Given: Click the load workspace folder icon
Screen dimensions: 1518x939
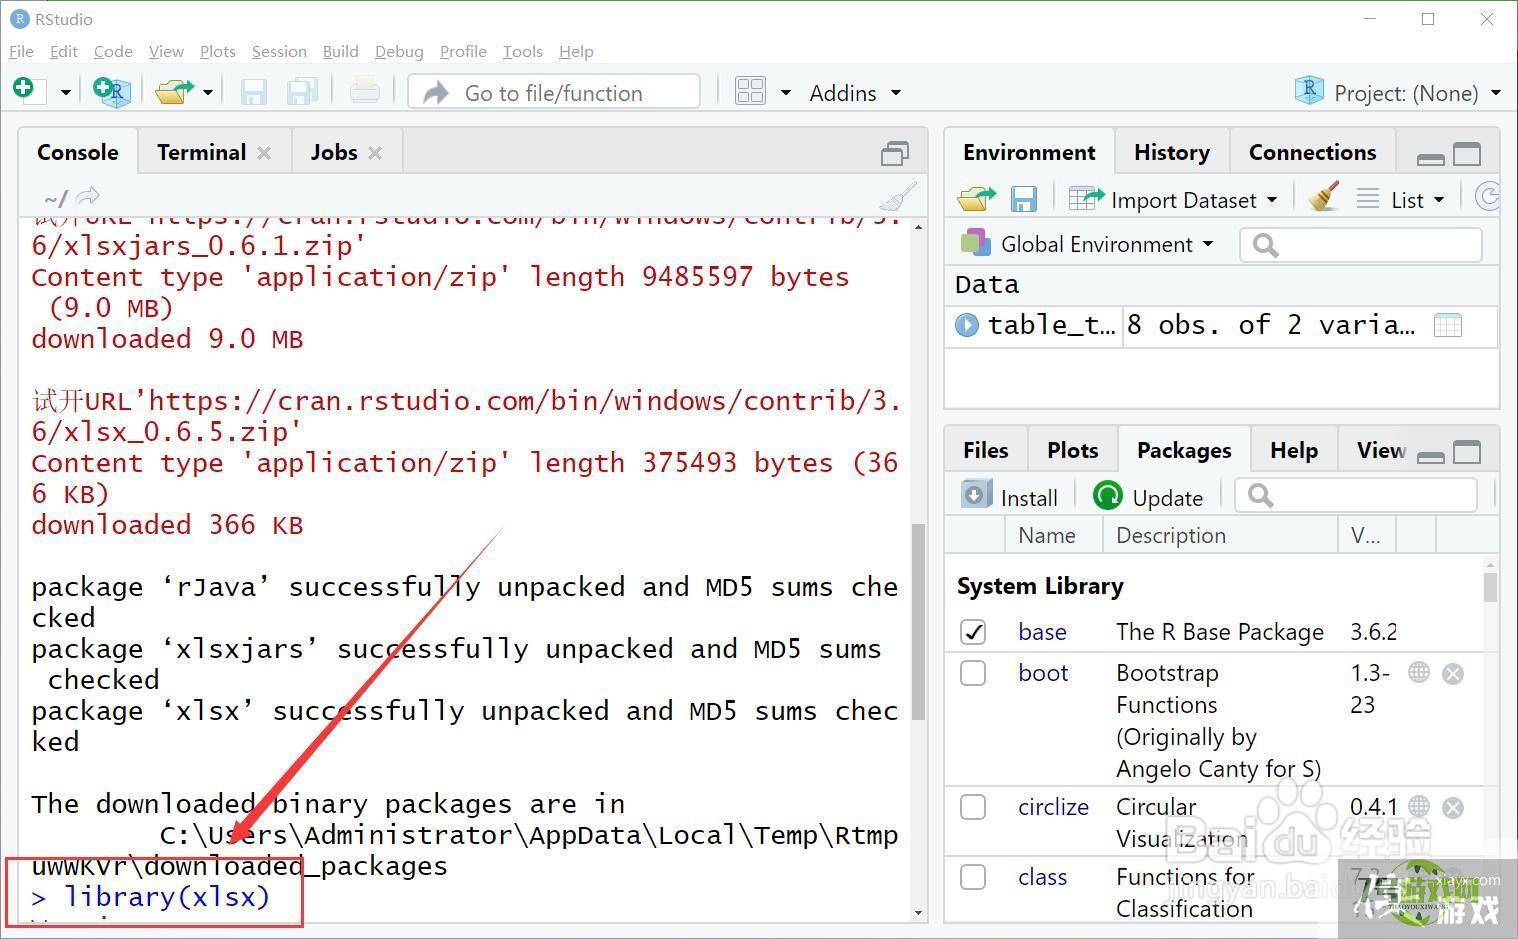Looking at the screenshot, I should coord(976,198).
